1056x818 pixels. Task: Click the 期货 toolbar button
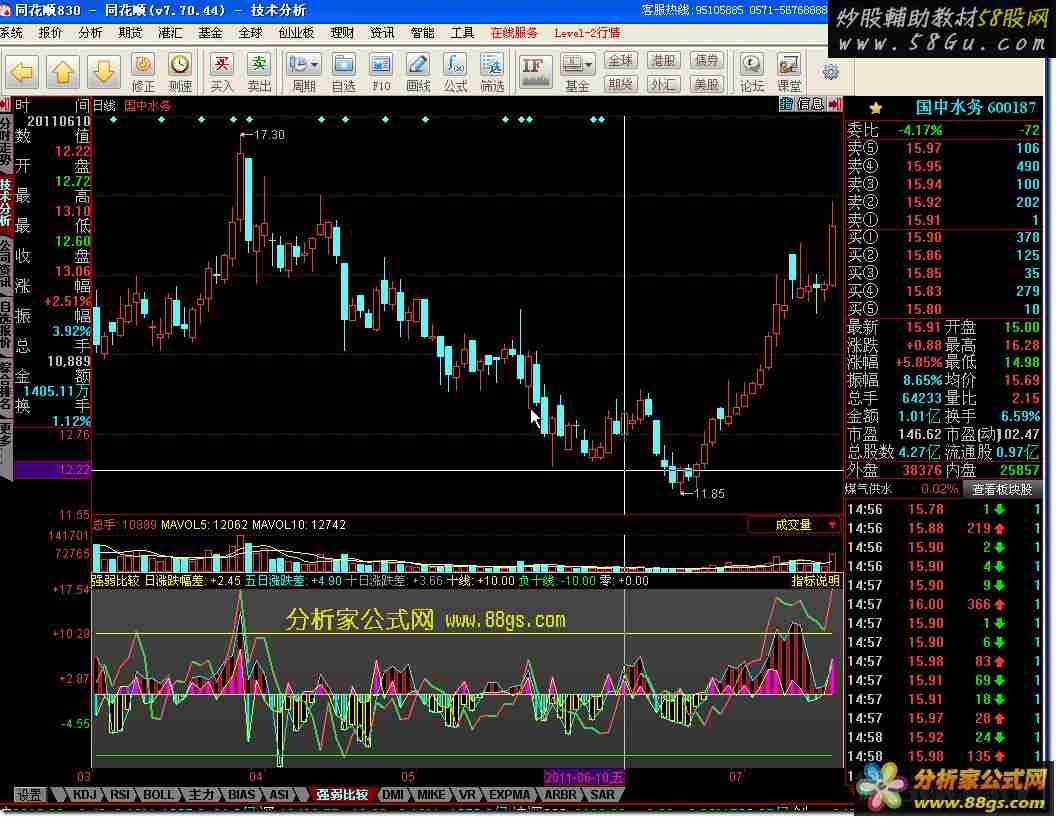[x=620, y=84]
